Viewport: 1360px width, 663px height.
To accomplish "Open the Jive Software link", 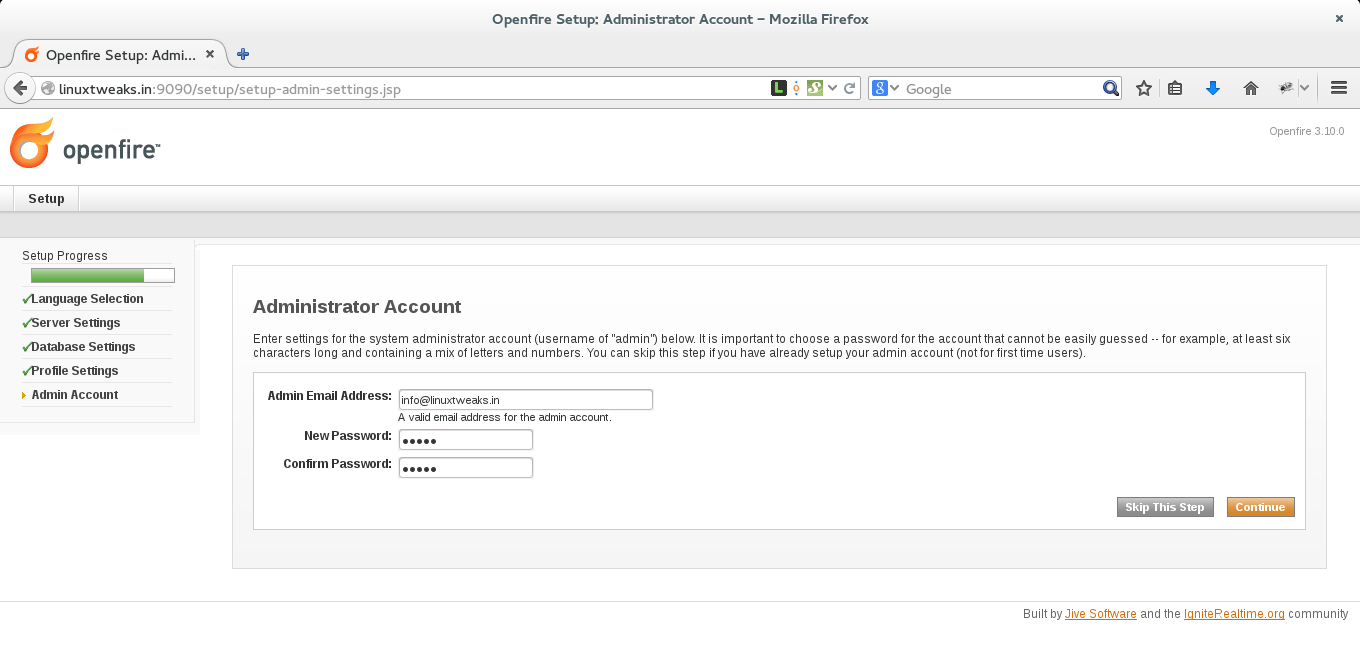I will tap(1101, 614).
